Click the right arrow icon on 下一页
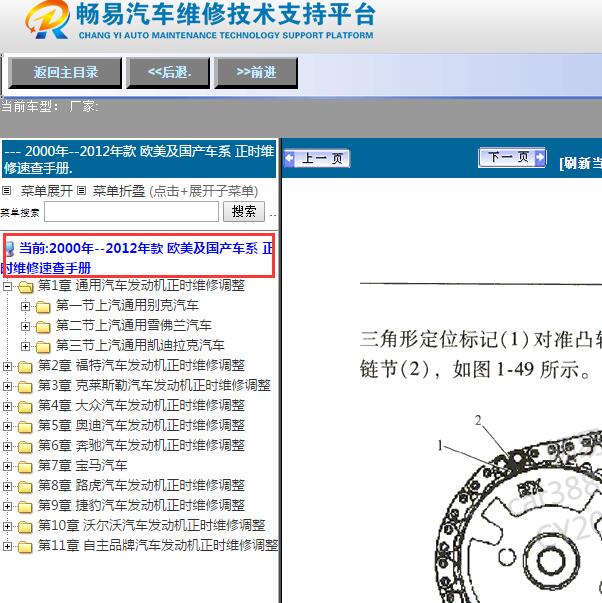The image size is (602, 603). point(540,157)
